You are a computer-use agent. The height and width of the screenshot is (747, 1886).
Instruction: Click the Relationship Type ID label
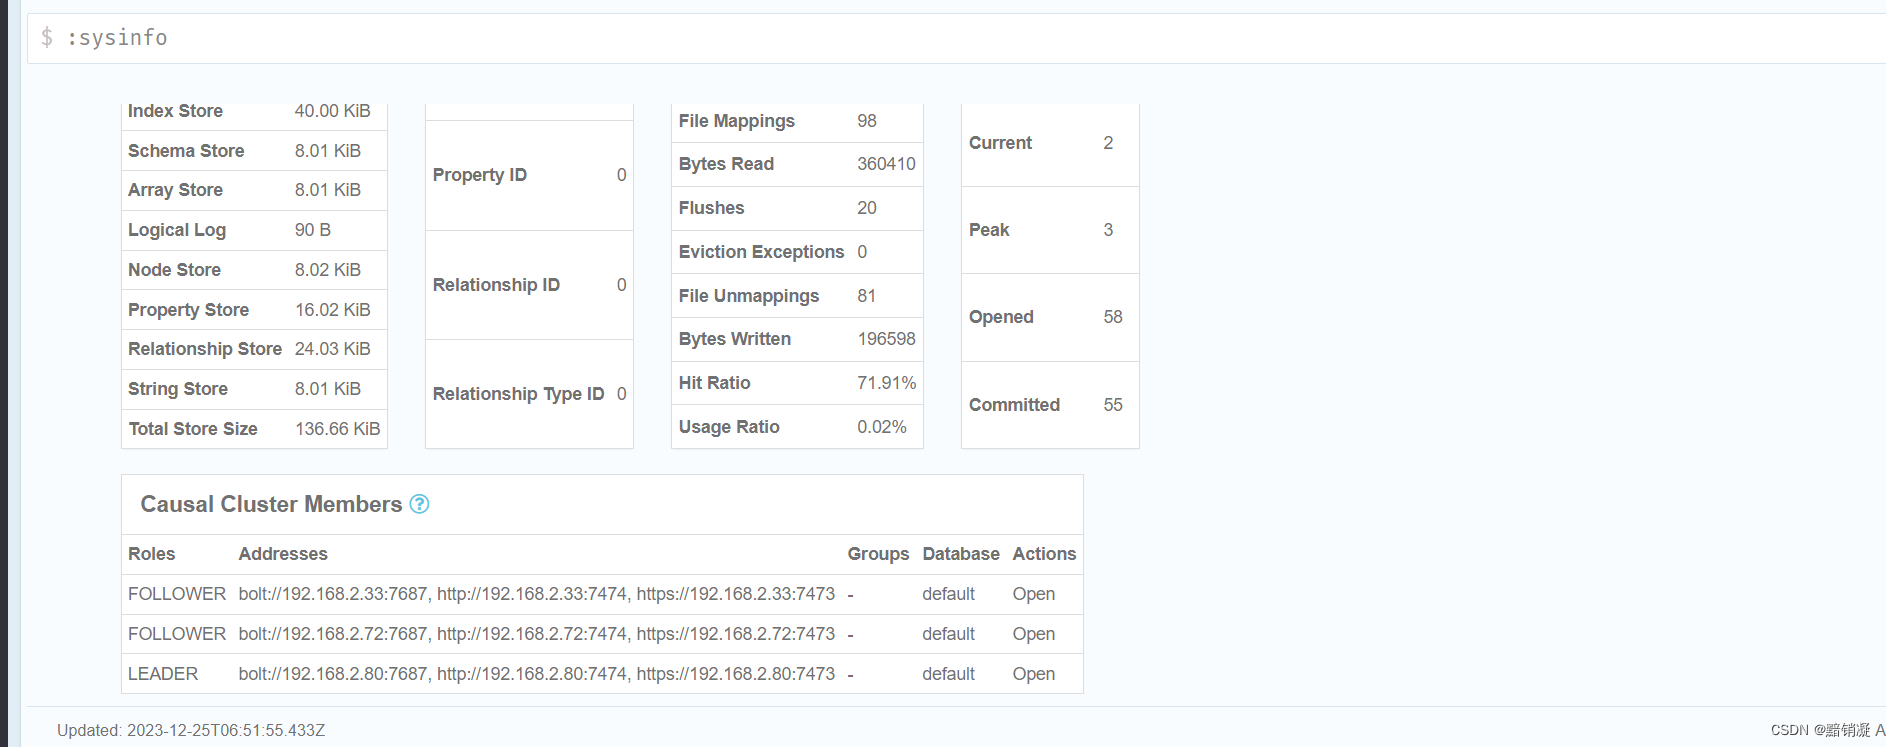518,394
